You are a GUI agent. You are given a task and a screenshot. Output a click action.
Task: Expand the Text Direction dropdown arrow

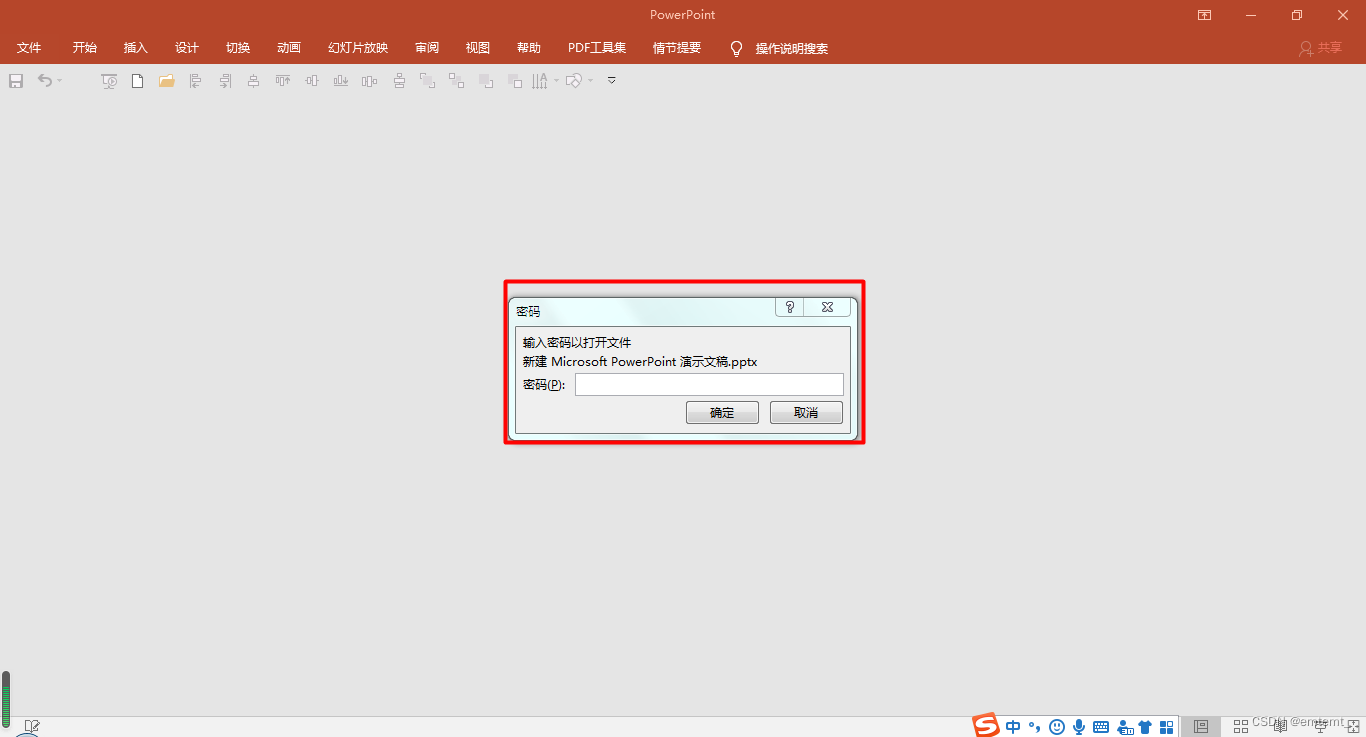tap(556, 81)
